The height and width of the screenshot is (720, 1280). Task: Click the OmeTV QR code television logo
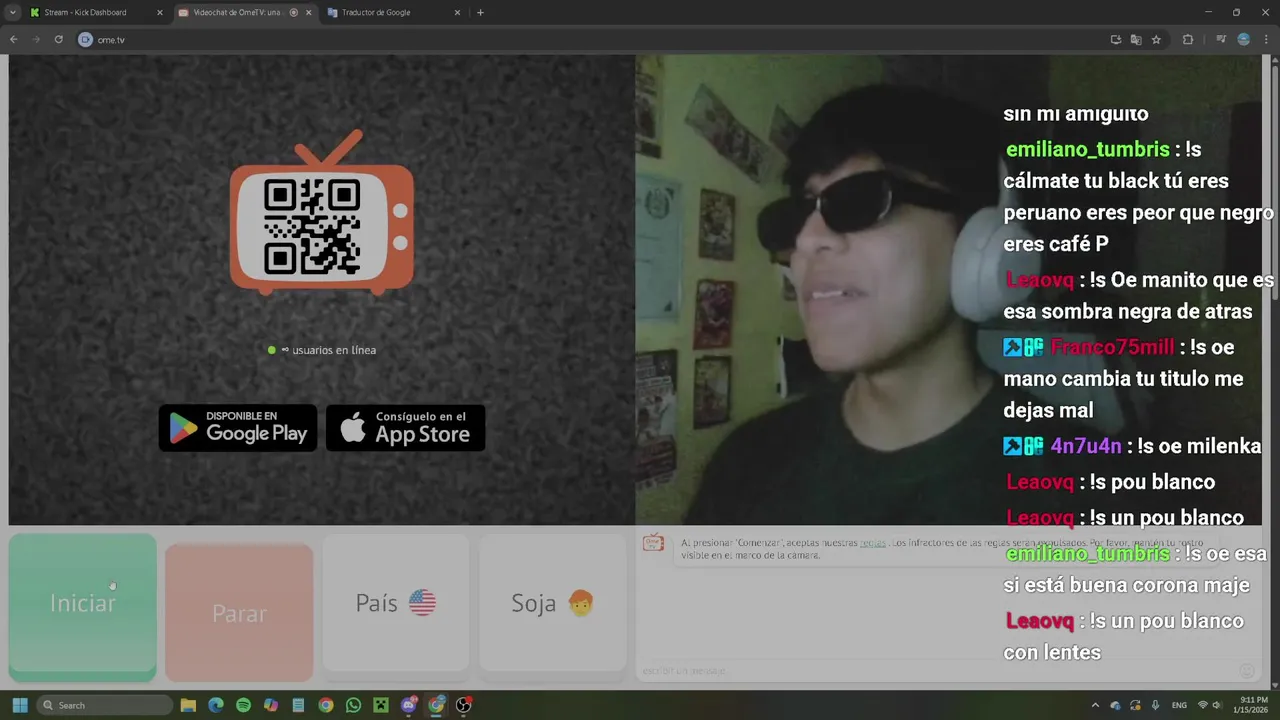(x=321, y=212)
